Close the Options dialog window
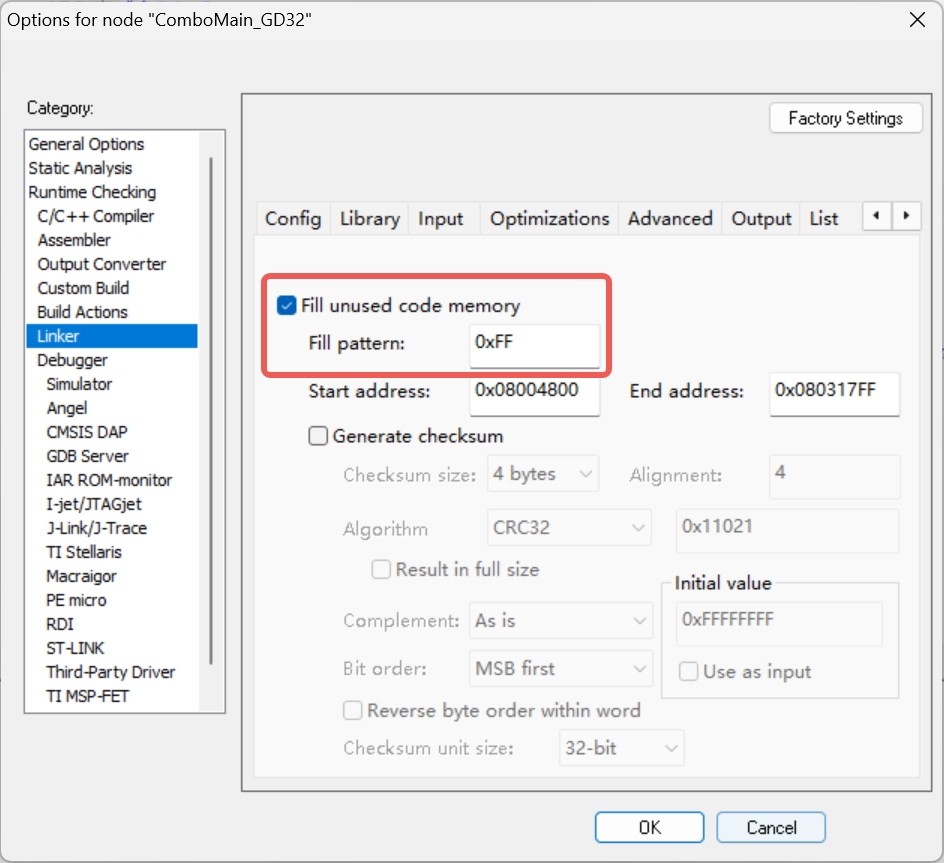The image size is (944, 863). point(915,20)
